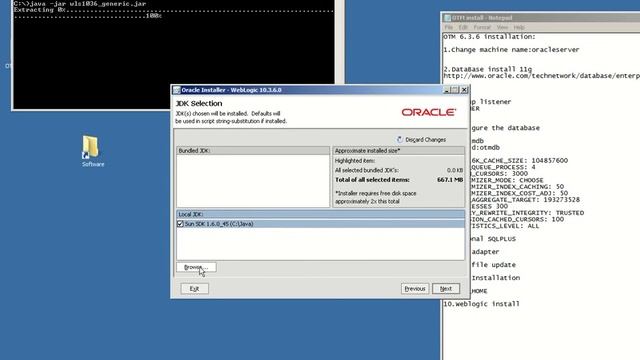Click the JDK Selection heading
640x360 pixels.
tap(199, 104)
